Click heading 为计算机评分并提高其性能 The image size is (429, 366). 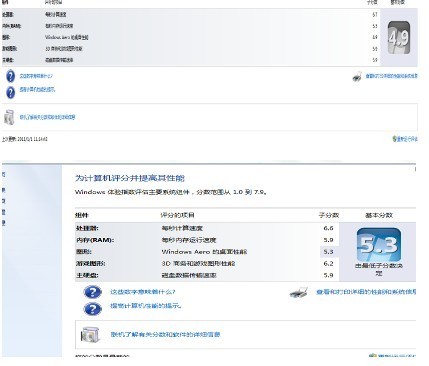pyautogui.click(x=129, y=178)
